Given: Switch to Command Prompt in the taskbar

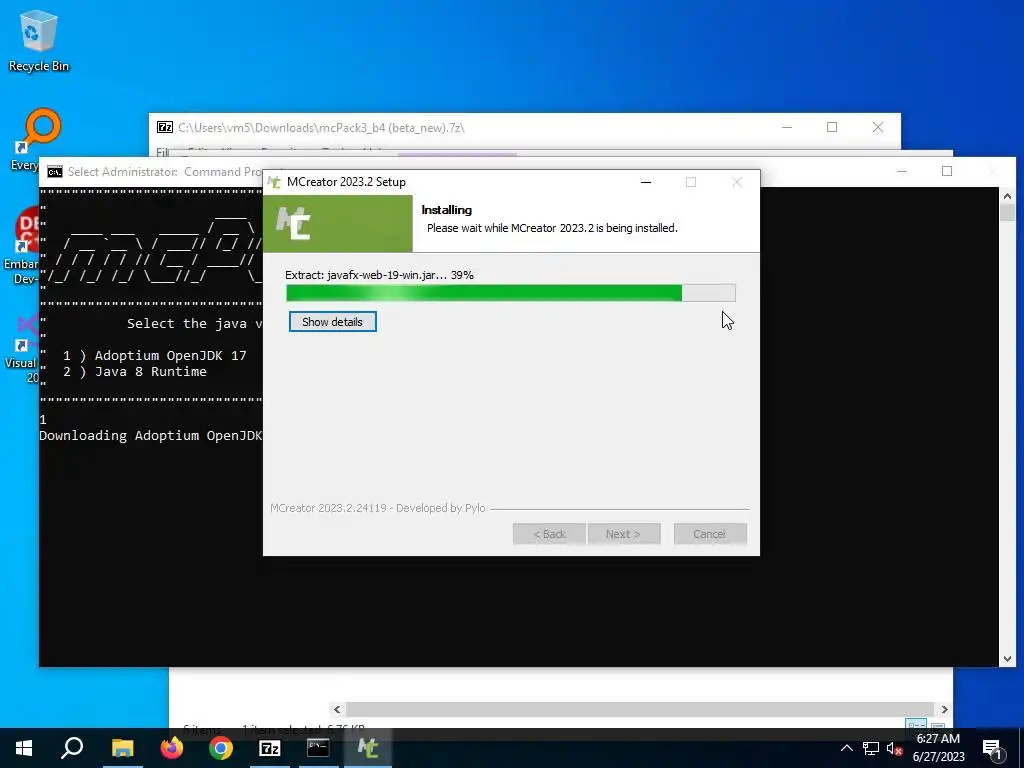Looking at the screenshot, I should pyautogui.click(x=319, y=748).
